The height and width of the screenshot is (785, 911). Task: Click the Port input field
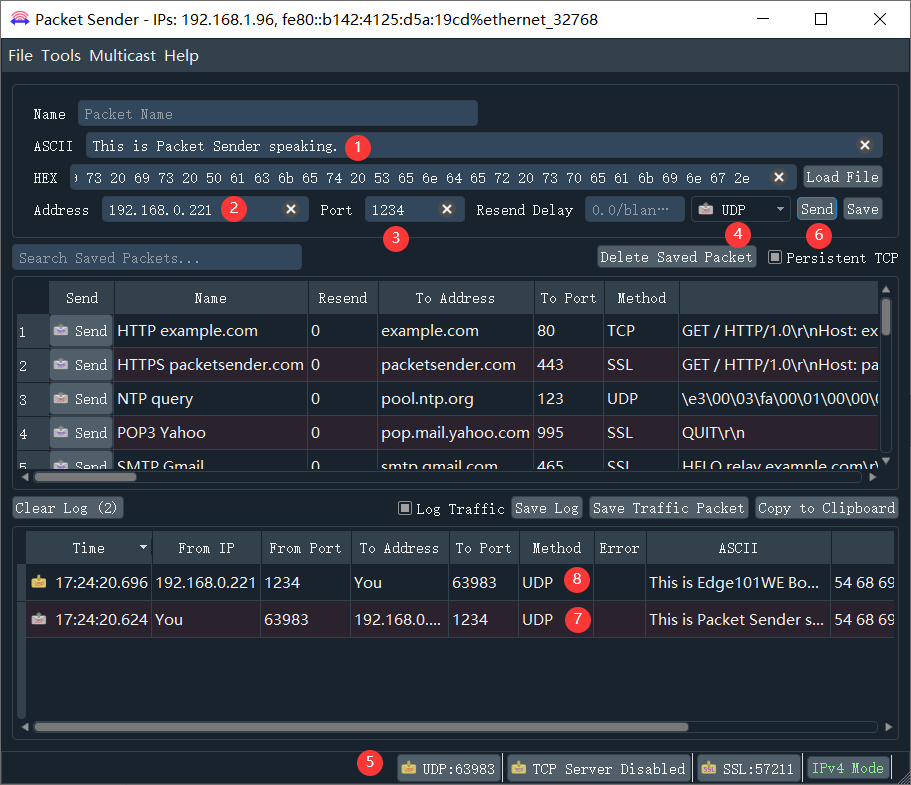(x=415, y=209)
